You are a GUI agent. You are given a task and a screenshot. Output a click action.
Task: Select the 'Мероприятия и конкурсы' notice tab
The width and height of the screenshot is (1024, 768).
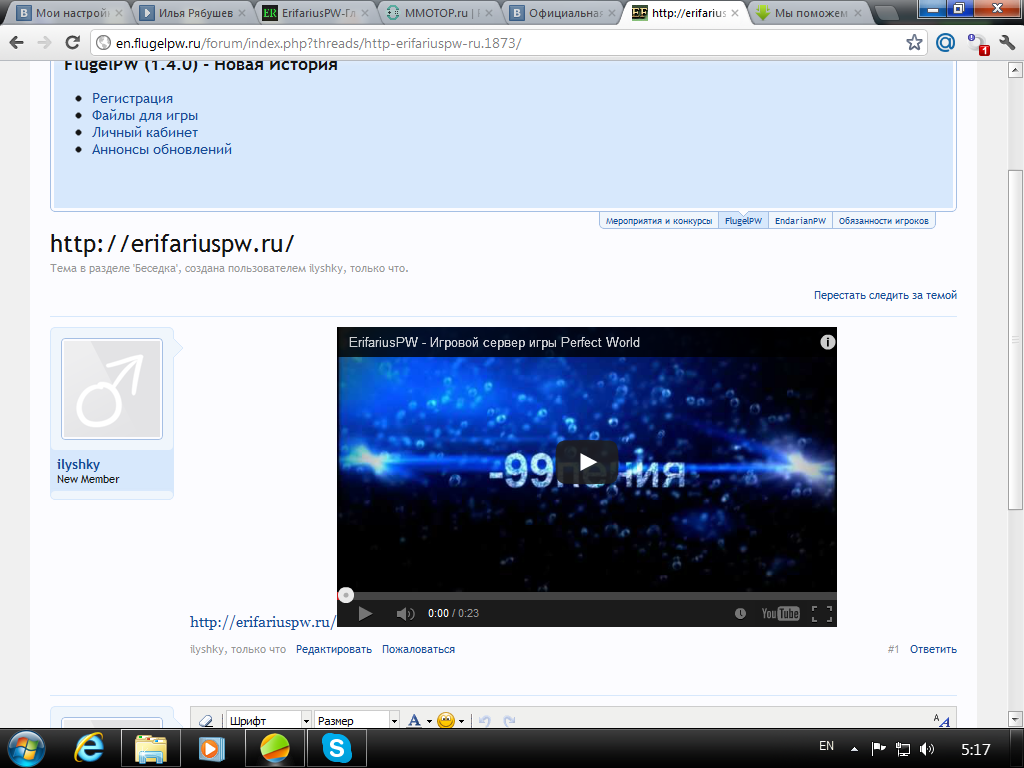tap(659, 221)
